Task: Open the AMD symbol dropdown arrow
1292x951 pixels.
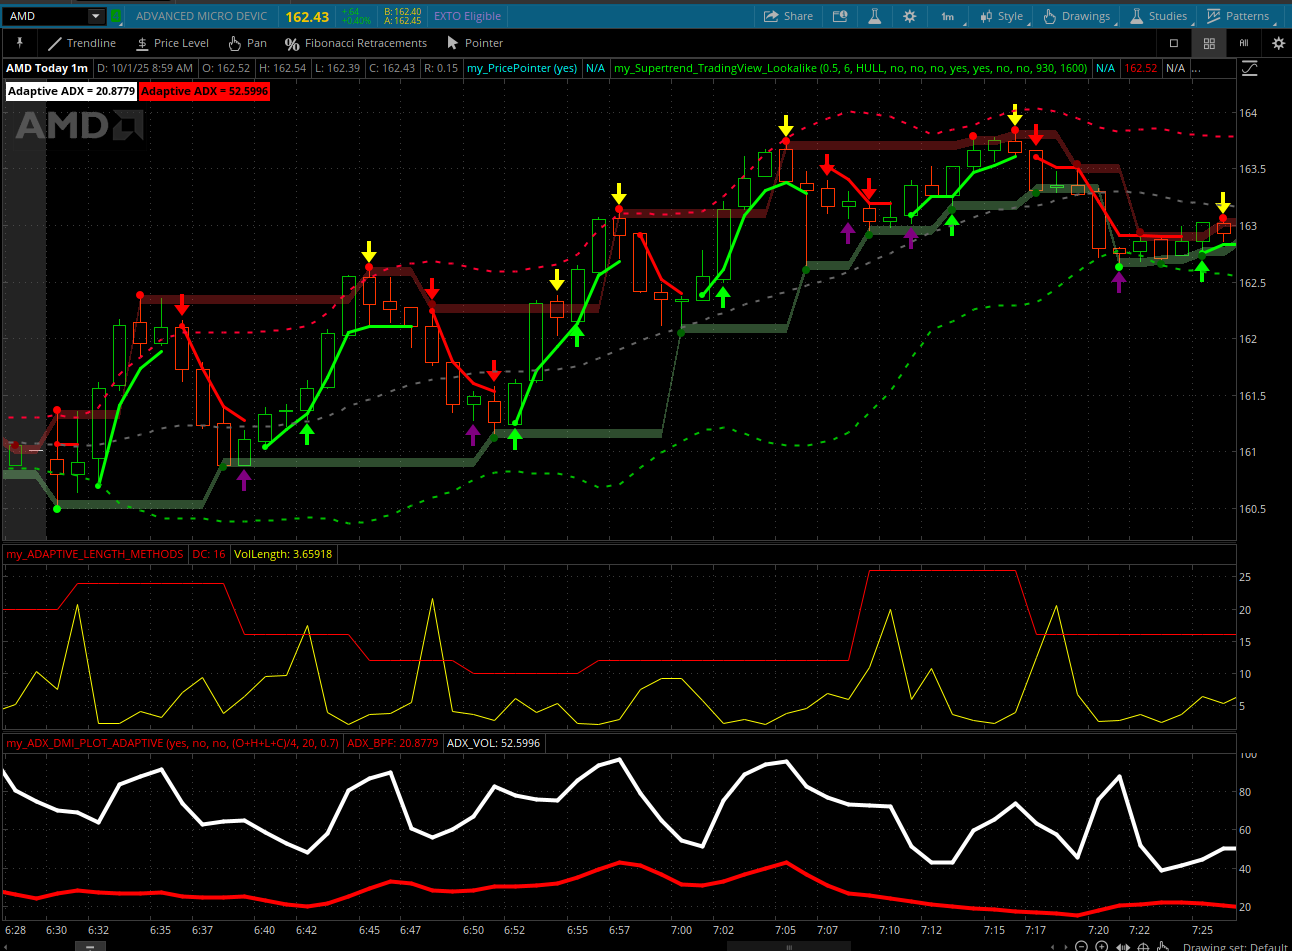Action: [96, 16]
